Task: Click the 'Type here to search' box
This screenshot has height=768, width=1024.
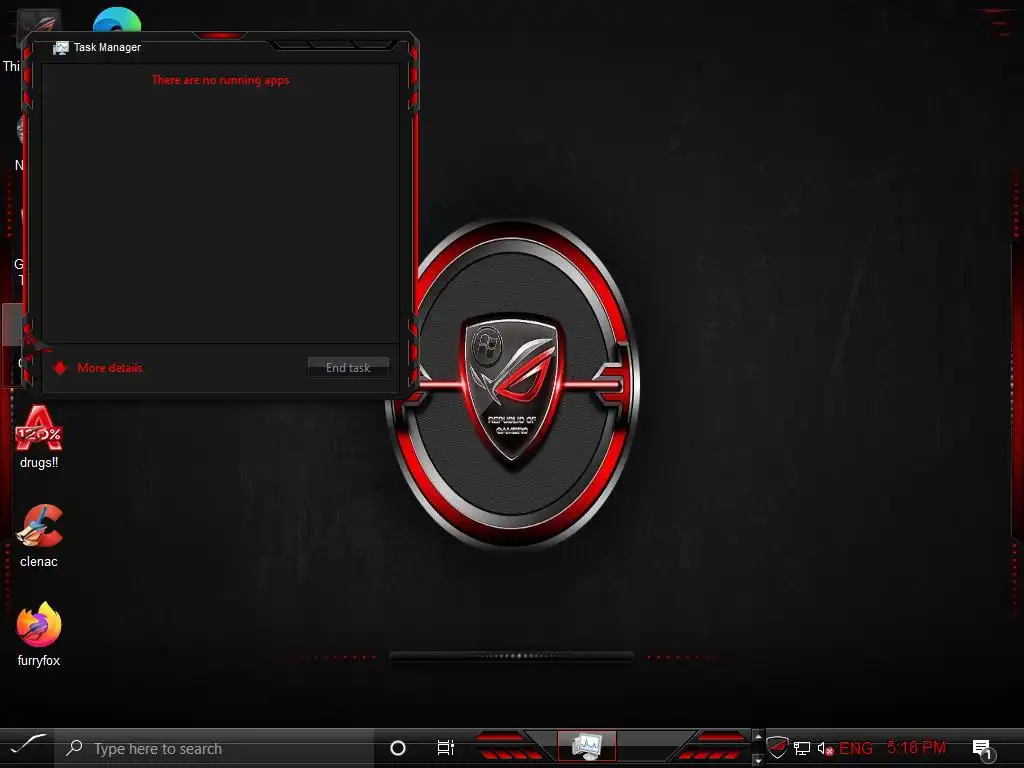Action: click(214, 748)
